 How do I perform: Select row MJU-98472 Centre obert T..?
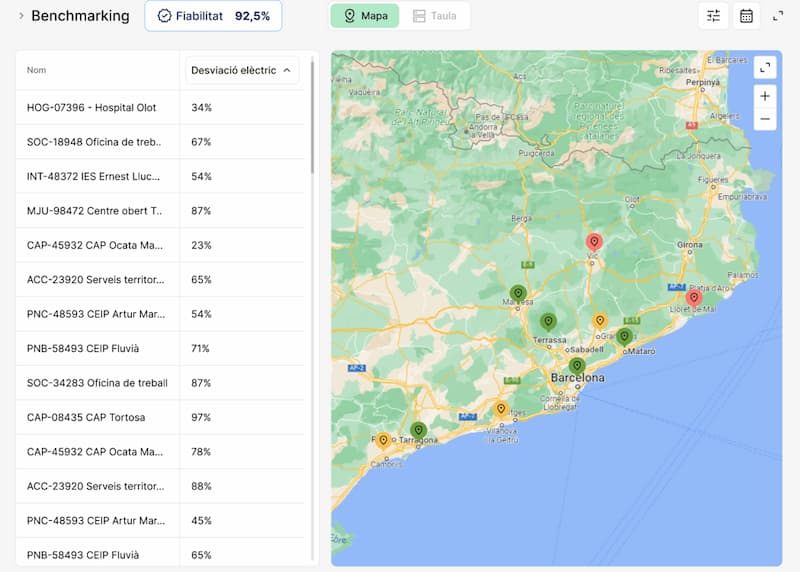pos(160,211)
